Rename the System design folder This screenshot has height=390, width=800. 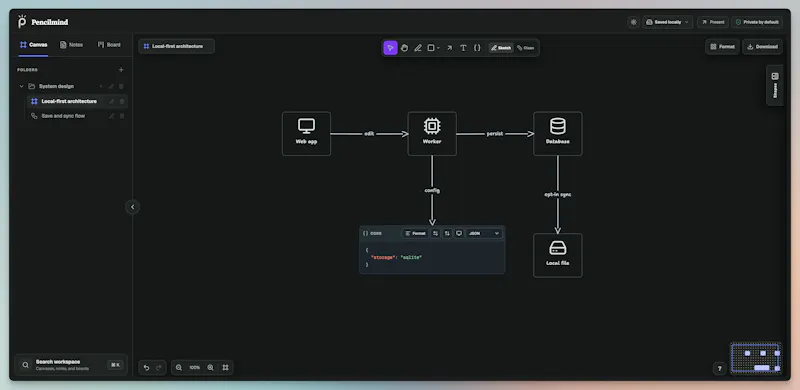click(x=111, y=86)
